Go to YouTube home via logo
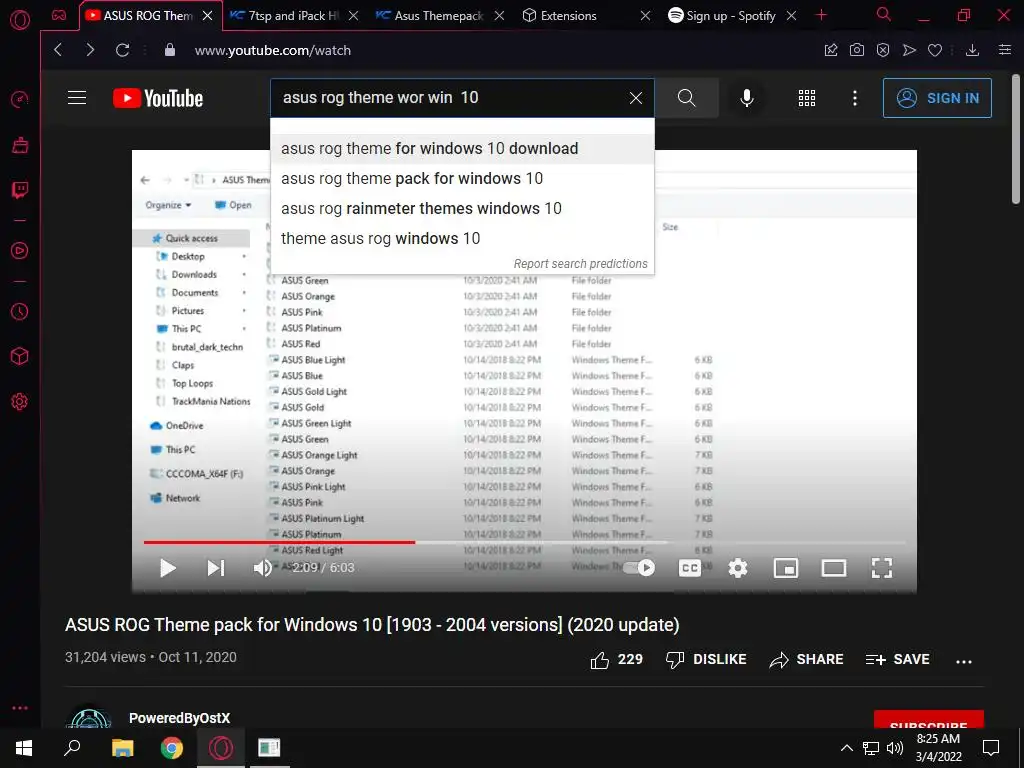The height and width of the screenshot is (768, 1024). point(158,98)
